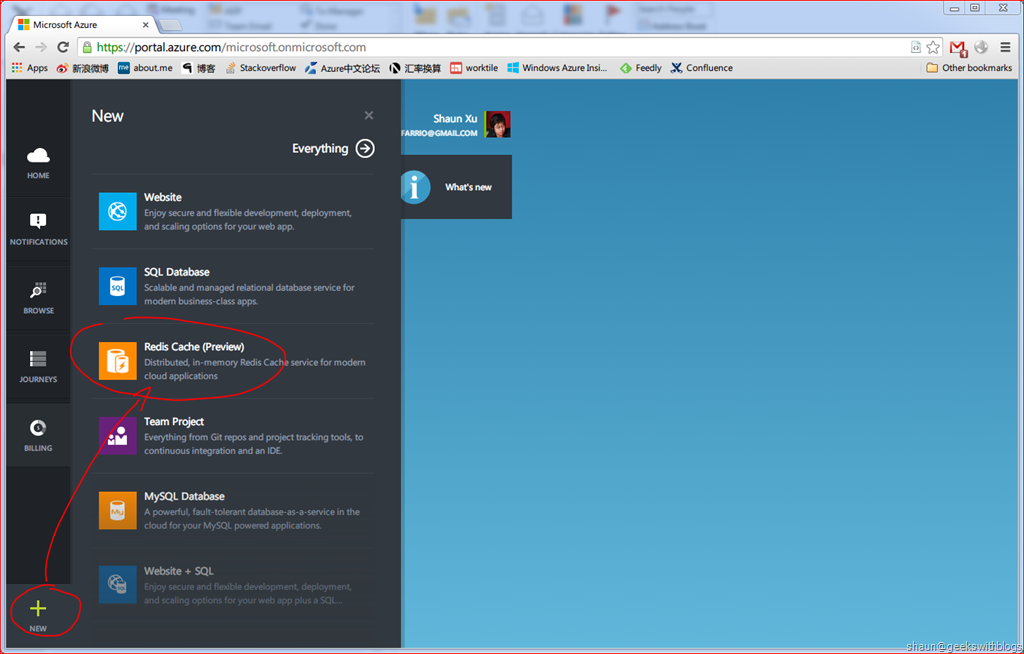Click the MySQL Database title text
Image resolution: width=1024 pixels, height=654 pixels.
[184, 497]
